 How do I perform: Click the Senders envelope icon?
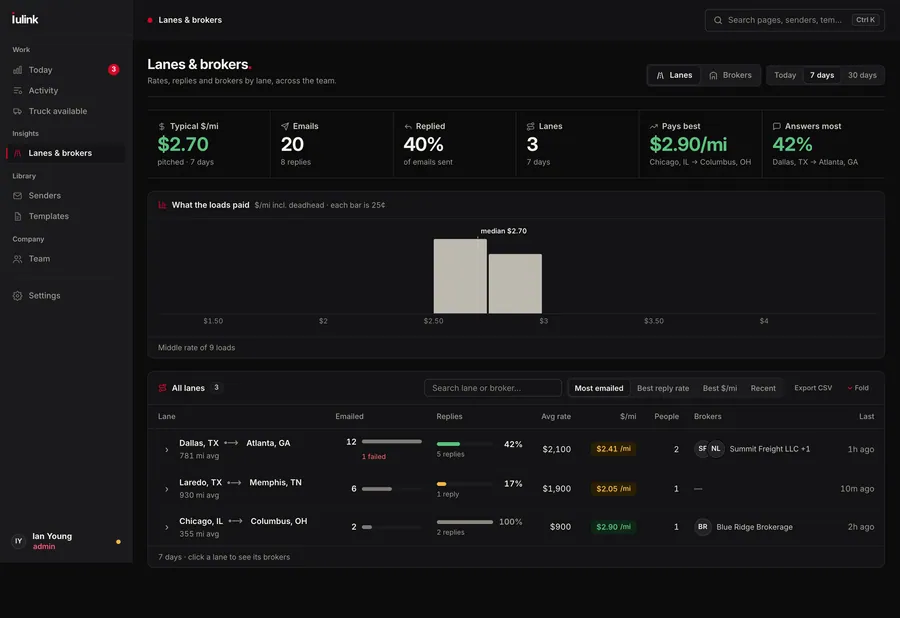point(18,196)
